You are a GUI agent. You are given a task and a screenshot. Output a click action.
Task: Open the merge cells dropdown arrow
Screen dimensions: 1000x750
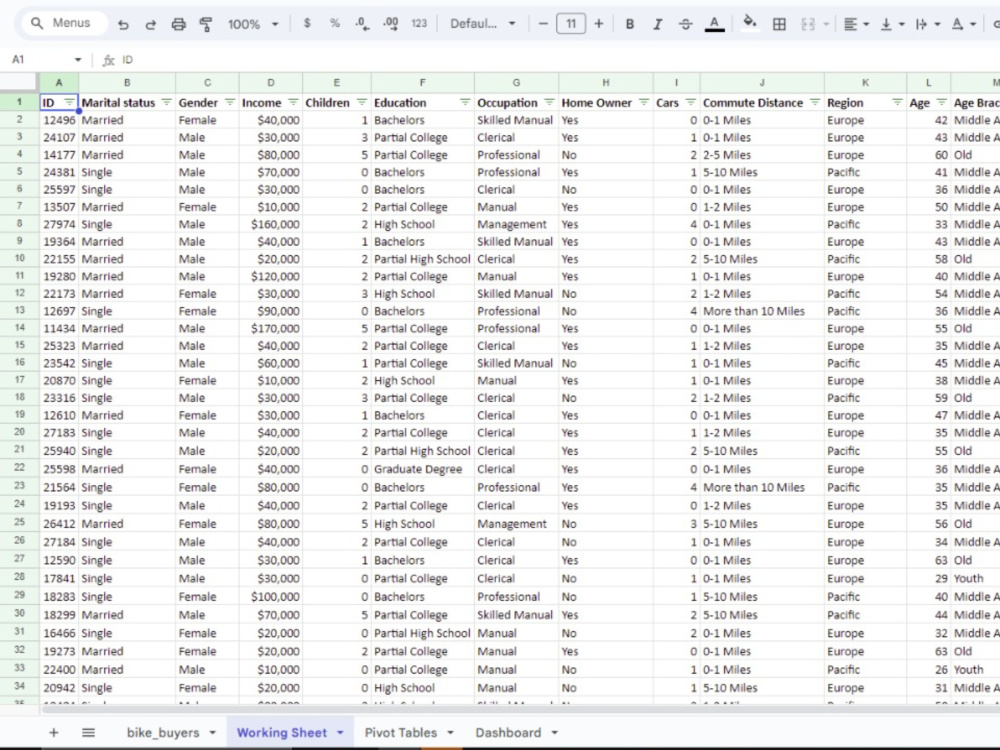(x=826, y=24)
